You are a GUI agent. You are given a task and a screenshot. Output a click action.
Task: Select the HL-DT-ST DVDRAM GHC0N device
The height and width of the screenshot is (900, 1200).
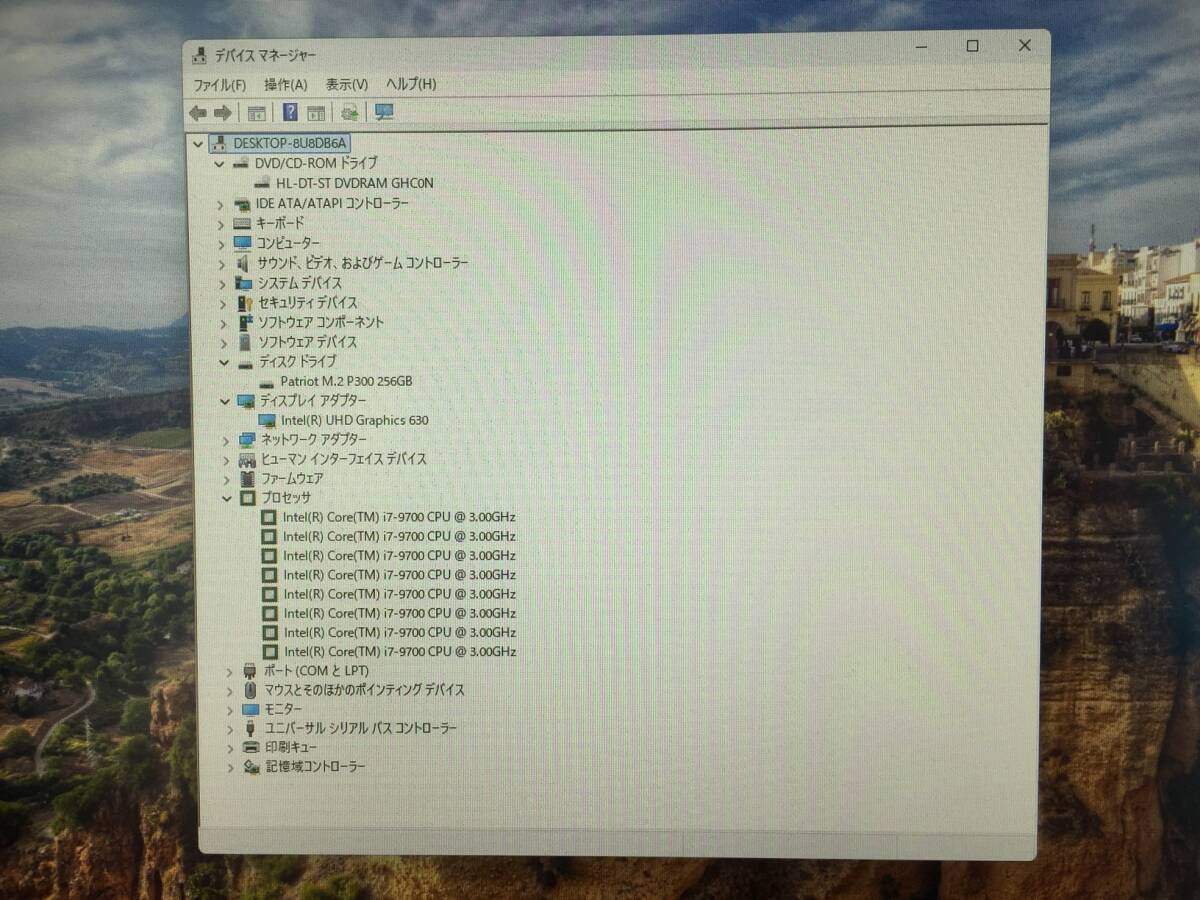coord(355,183)
